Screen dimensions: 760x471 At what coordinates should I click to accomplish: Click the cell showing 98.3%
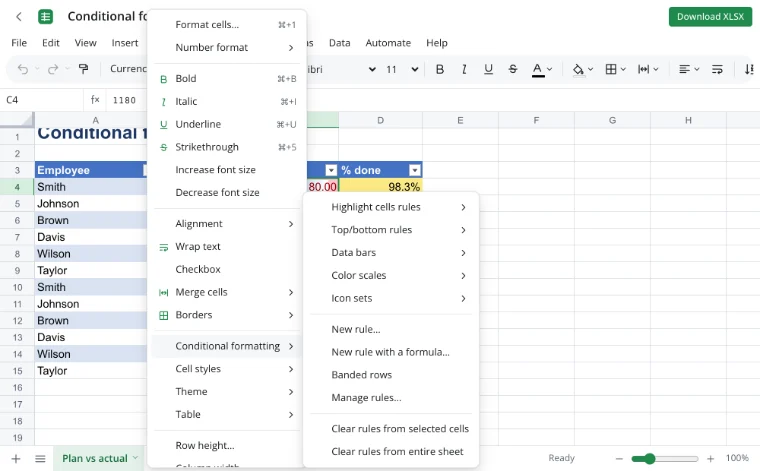pyautogui.click(x=380, y=187)
